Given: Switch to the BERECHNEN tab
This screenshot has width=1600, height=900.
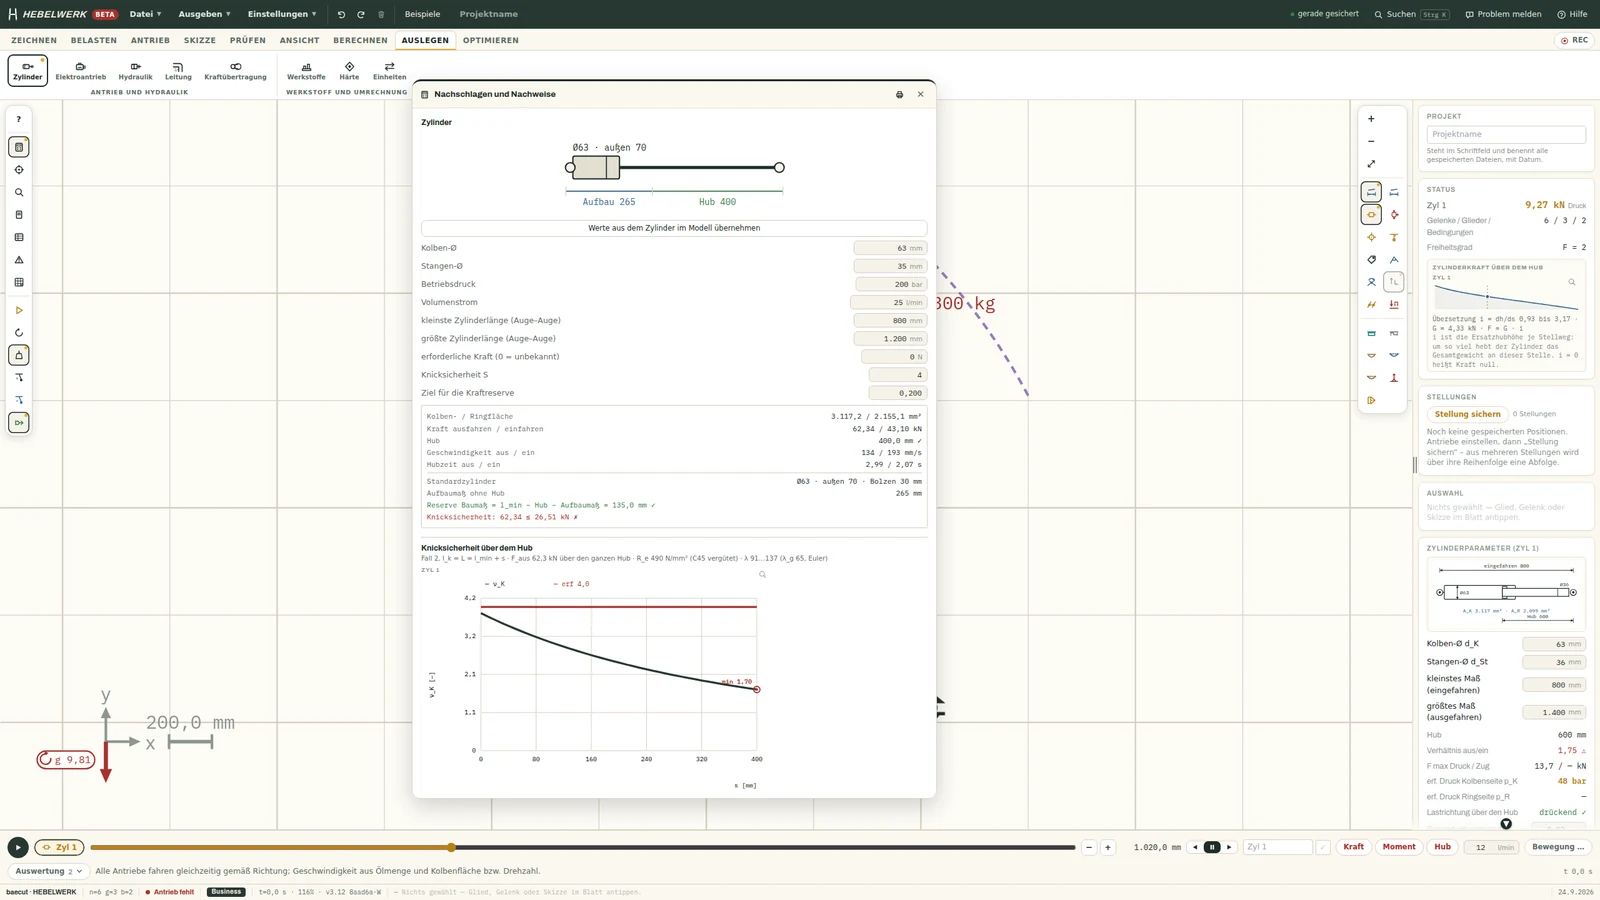Looking at the screenshot, I should point(360,40).
